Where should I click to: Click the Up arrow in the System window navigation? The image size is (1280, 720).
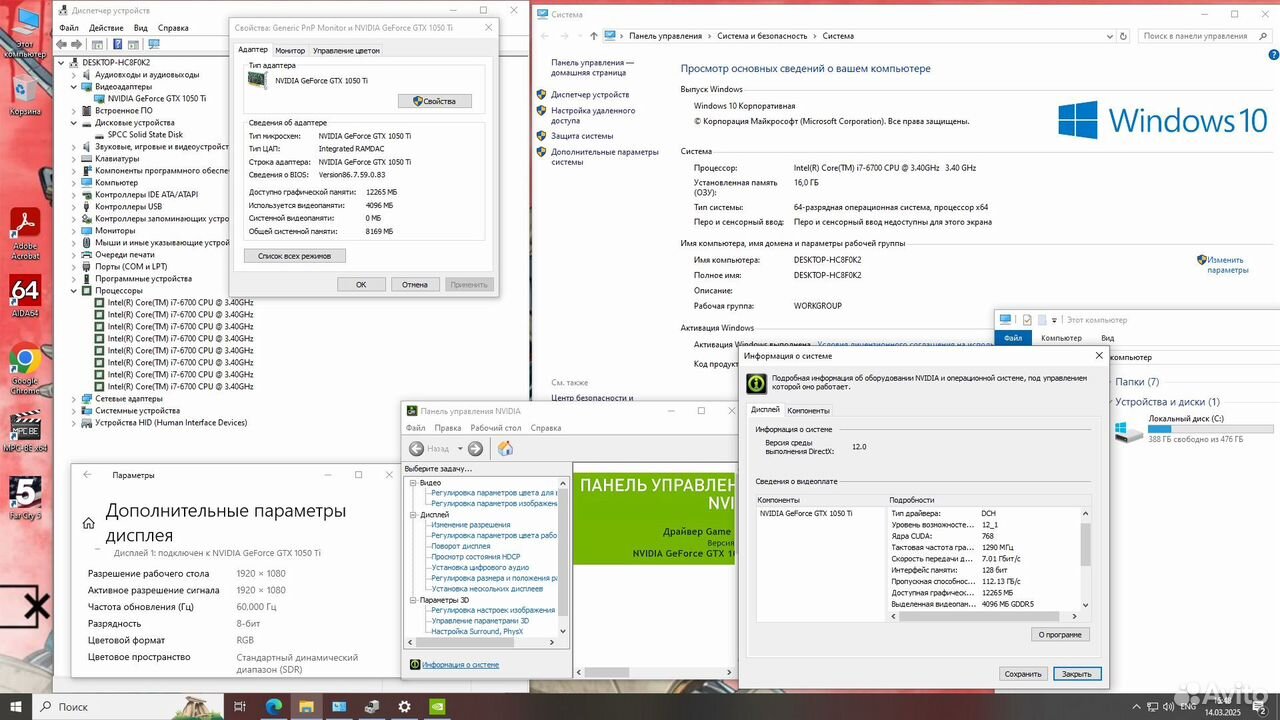pos(593,36)
